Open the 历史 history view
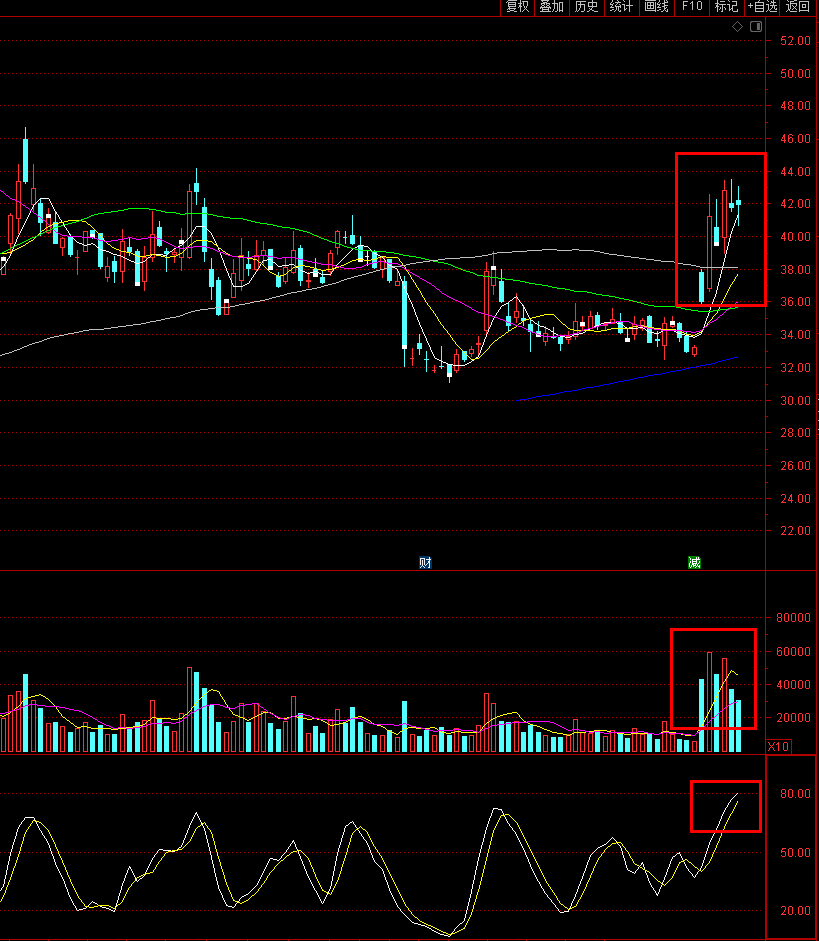Screen dimensions: 819x941 586,7
